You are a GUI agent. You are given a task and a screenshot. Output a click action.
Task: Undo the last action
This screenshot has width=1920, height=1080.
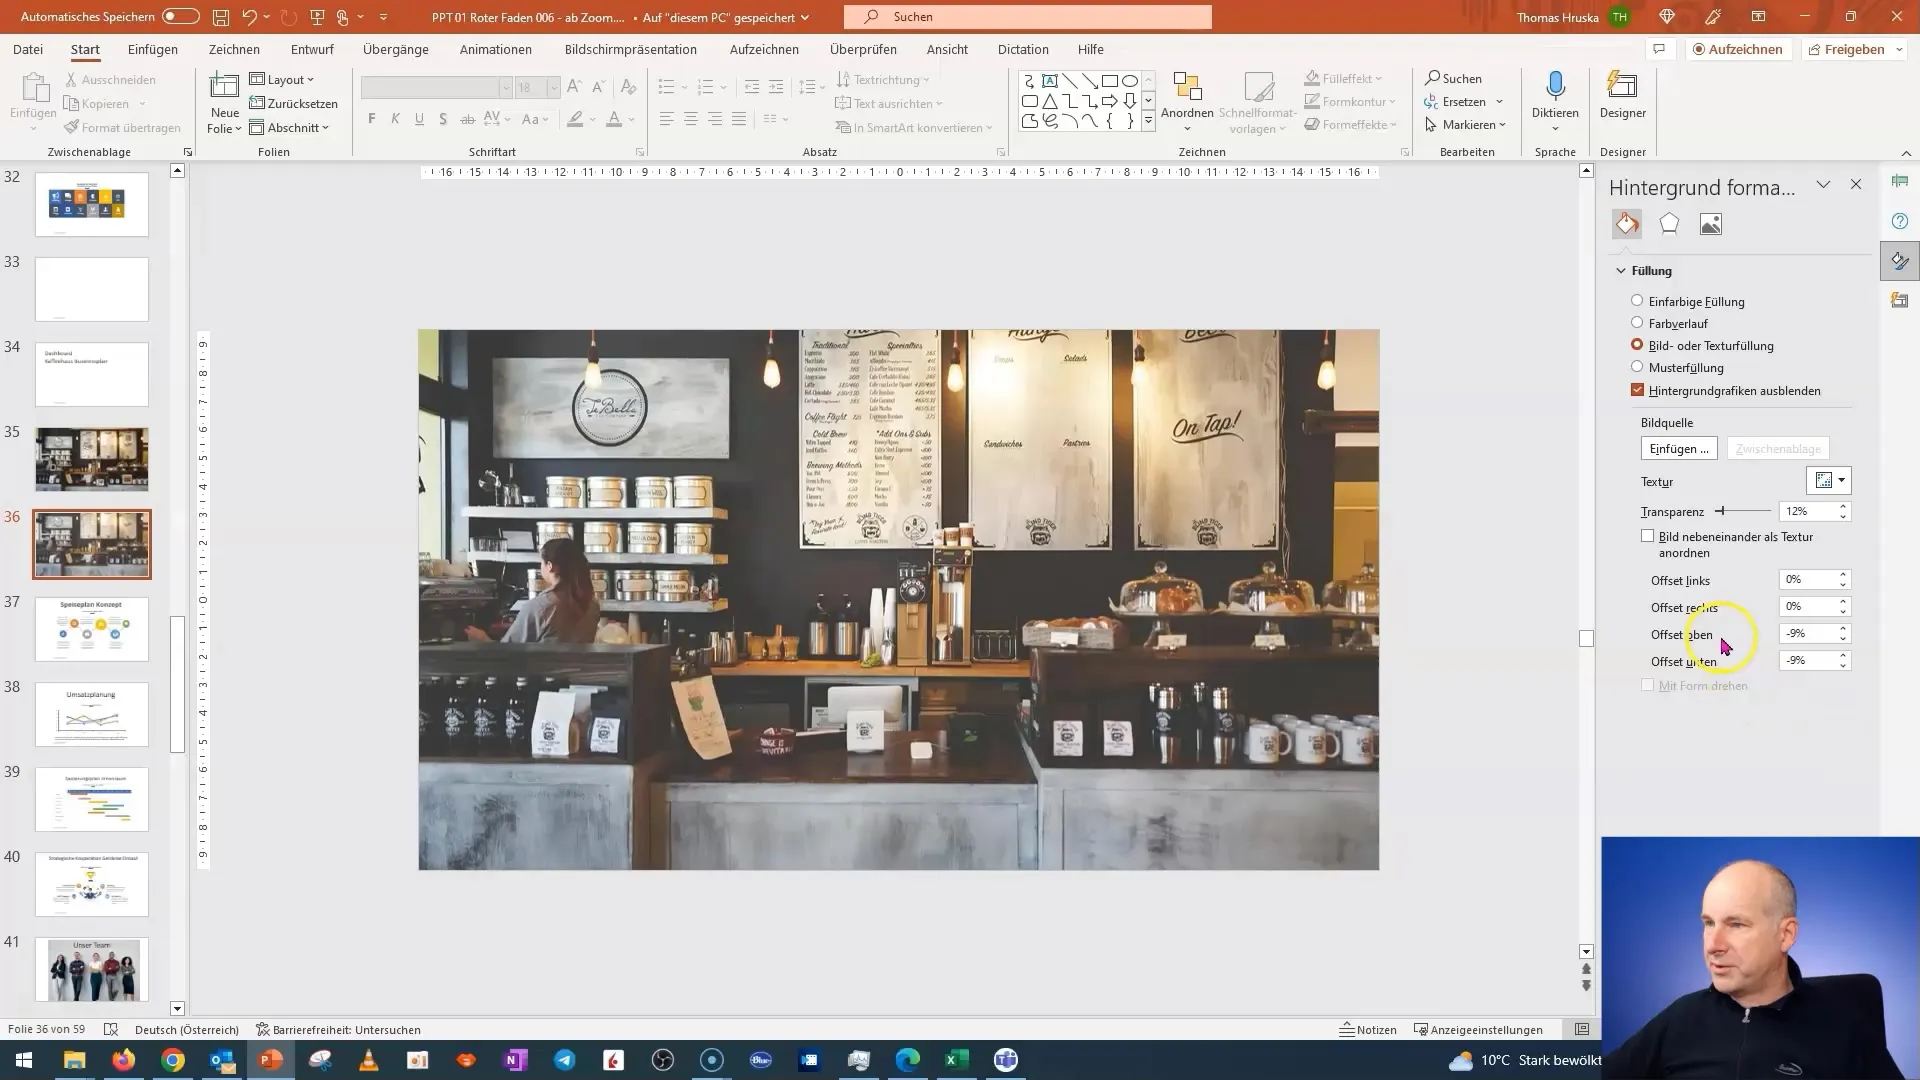[249, 17]
